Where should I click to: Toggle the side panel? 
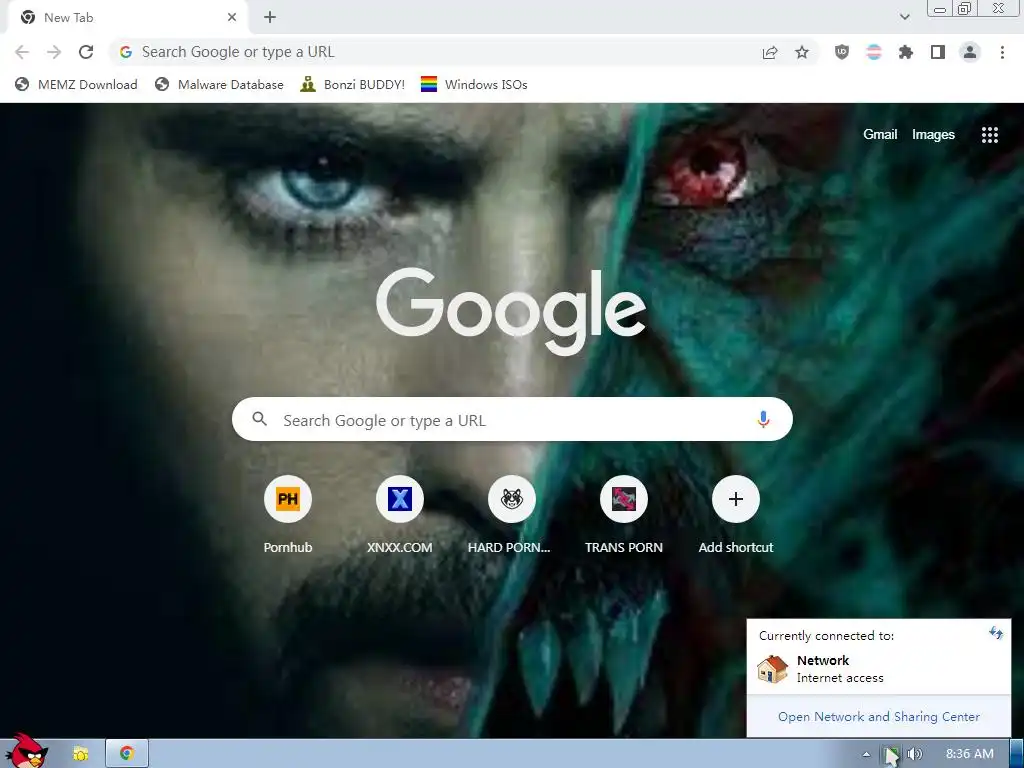click(938, 52)
